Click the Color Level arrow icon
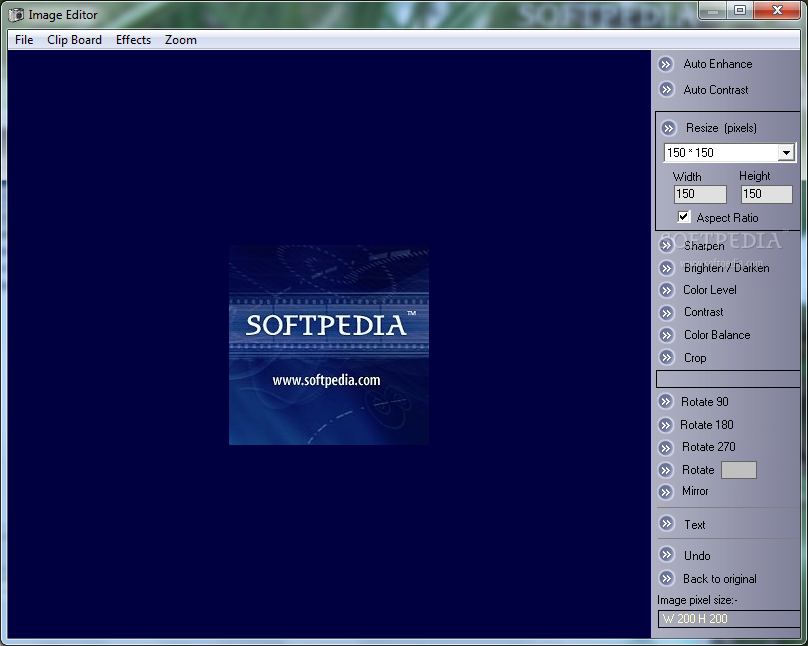Viewport: 808px width, 646px height. click(x=666, y=291)
